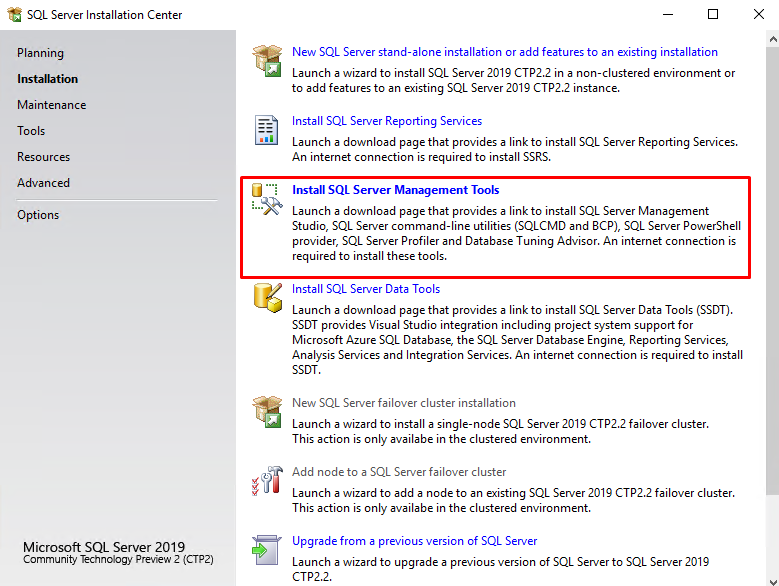Image resolution: width=779 pixels, height=586 pixels.
Task: Click 'An internet connection is required to install SSRS.' text
Action: [x=421, y=157]
